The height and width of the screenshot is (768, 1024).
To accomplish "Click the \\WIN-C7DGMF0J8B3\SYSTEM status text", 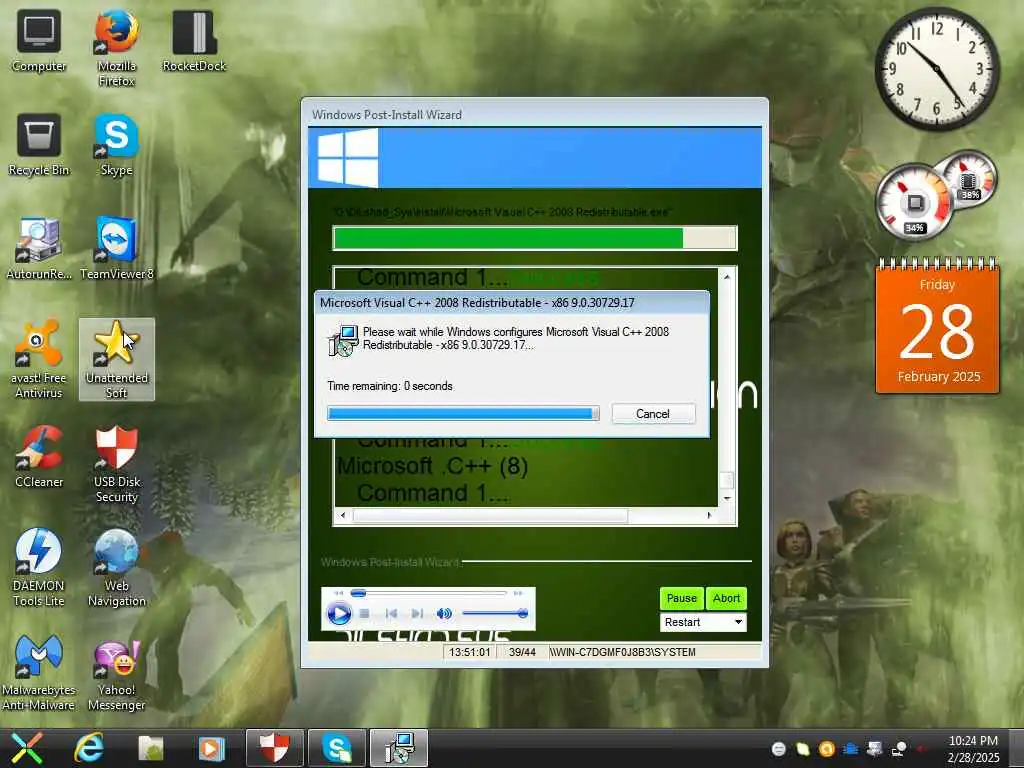I will [622, 652].
